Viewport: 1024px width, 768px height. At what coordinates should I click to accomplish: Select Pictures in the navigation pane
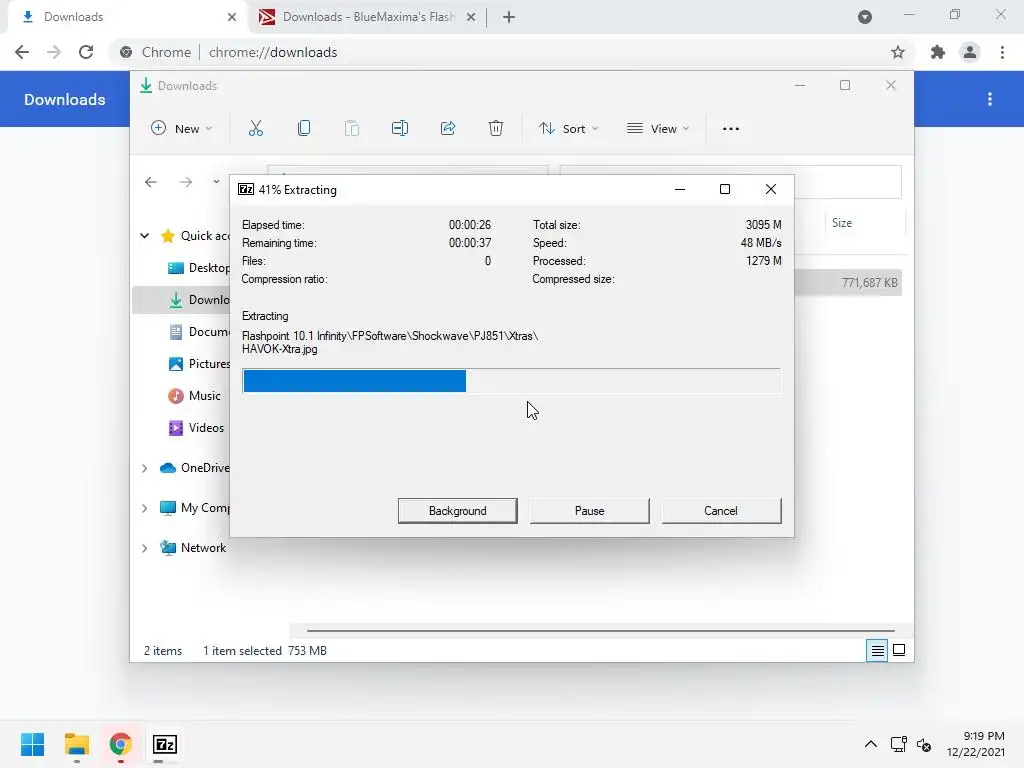point(199,364)
